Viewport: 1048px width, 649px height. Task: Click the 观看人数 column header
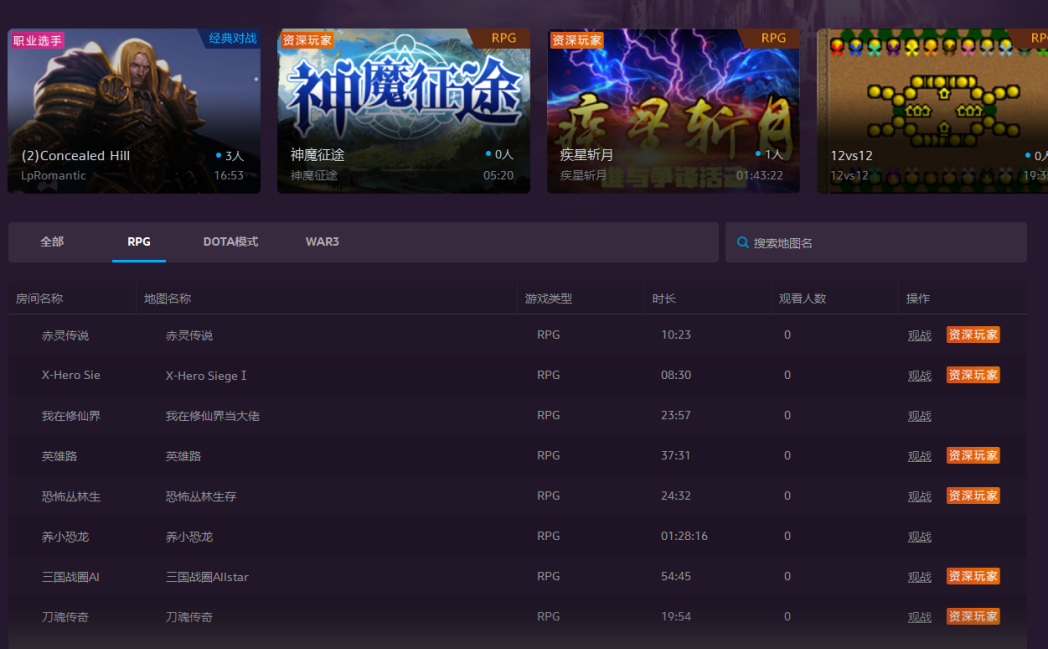click(803, 299)
